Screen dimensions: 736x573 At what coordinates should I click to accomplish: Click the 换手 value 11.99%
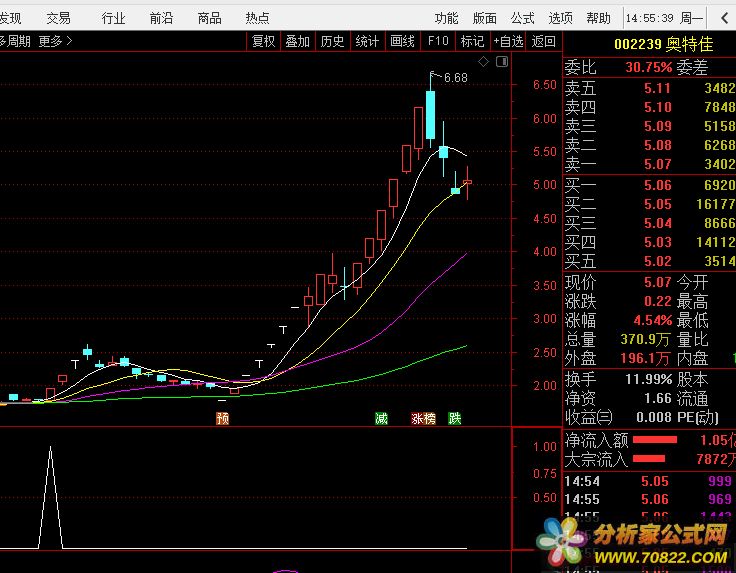coord(649,379)
